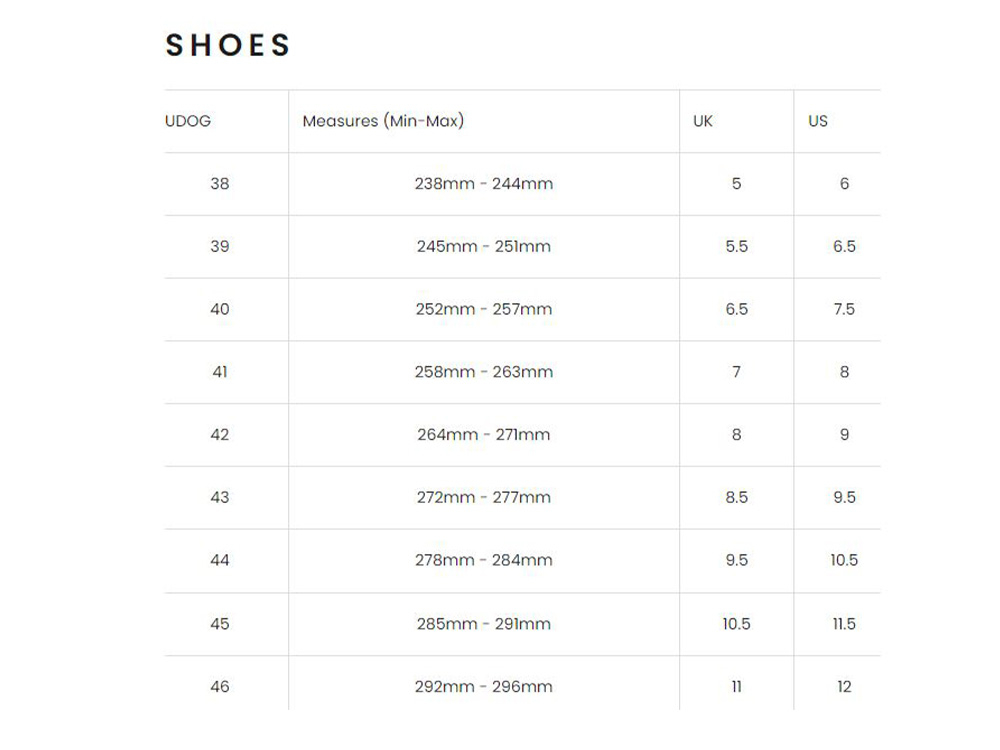Click US size 11.5 cell
The height and width of the screenshot is (750, 1000).
[x=844, y=624]
